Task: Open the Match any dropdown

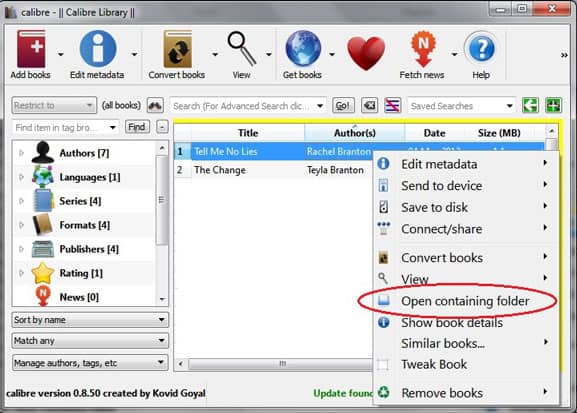Action: pyautogui.click(x=90, y=341)
